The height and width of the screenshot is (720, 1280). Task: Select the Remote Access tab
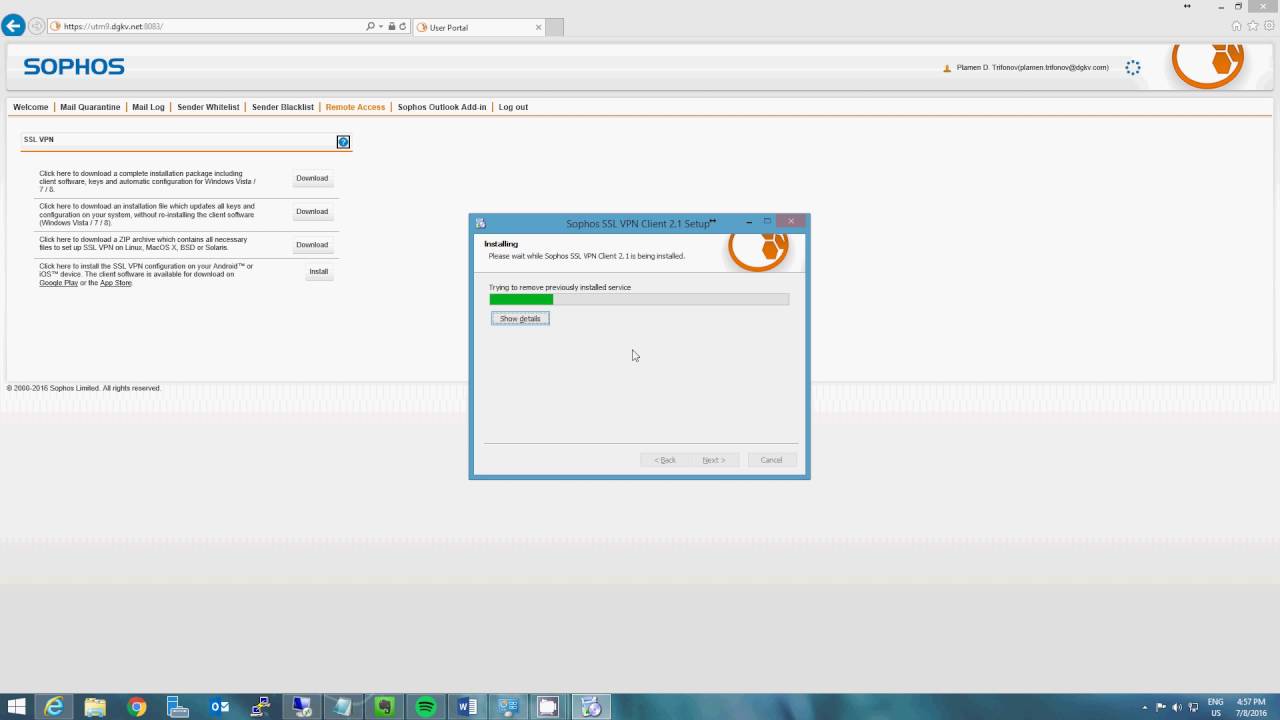tap(355, 107)
